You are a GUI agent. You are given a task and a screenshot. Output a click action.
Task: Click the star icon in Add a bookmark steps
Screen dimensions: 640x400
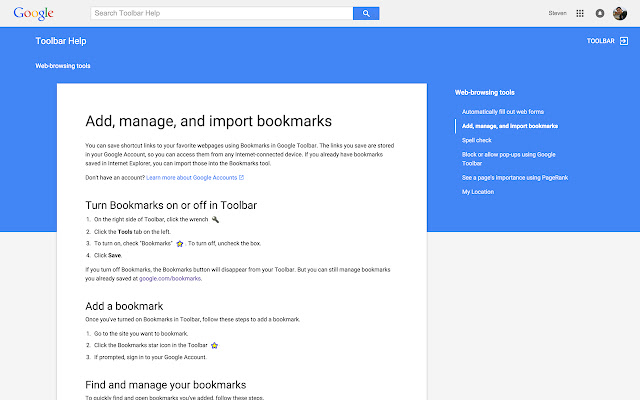[214, 345]
